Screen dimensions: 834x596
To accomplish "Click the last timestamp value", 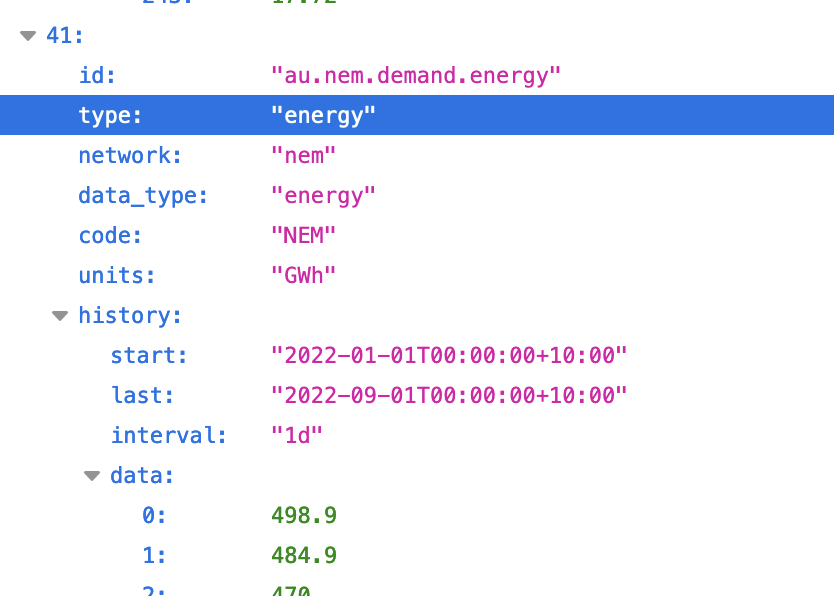I will coord(450,395).
